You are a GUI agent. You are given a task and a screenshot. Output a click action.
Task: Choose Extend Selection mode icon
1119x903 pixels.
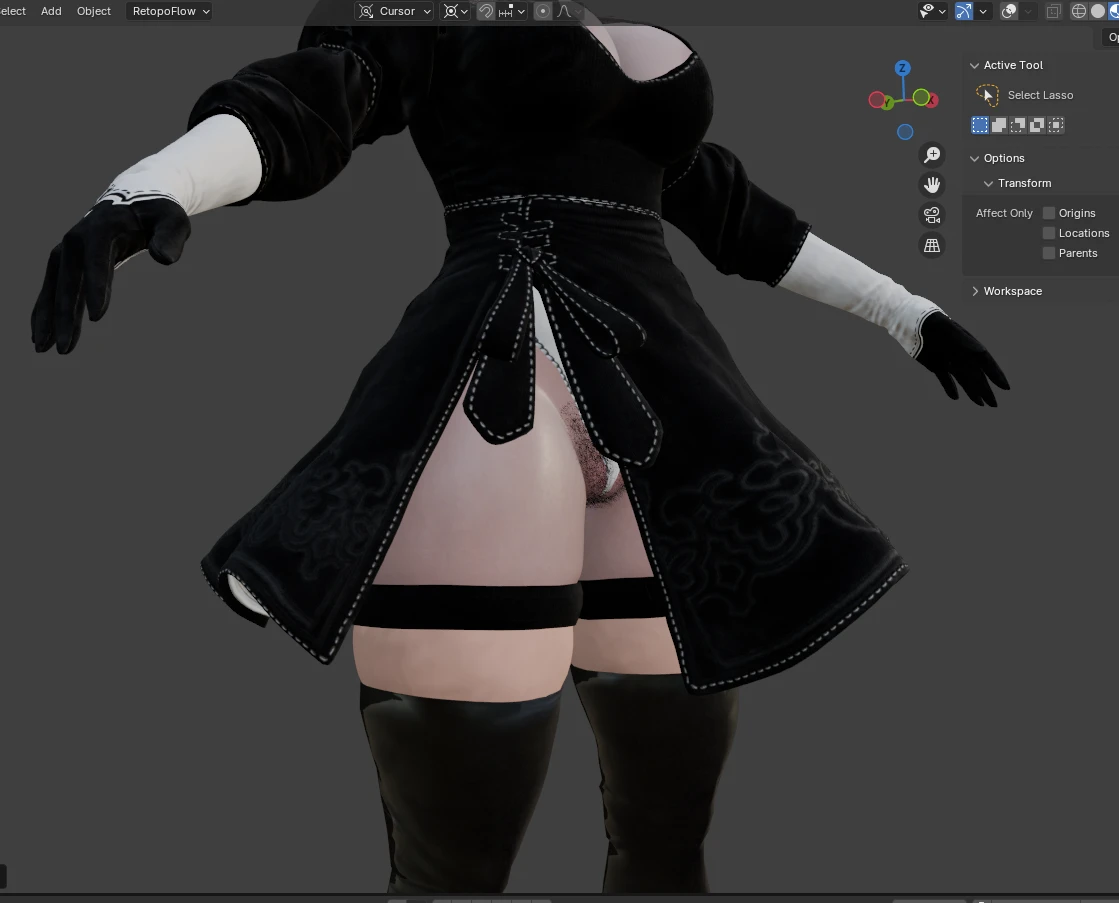999,125
